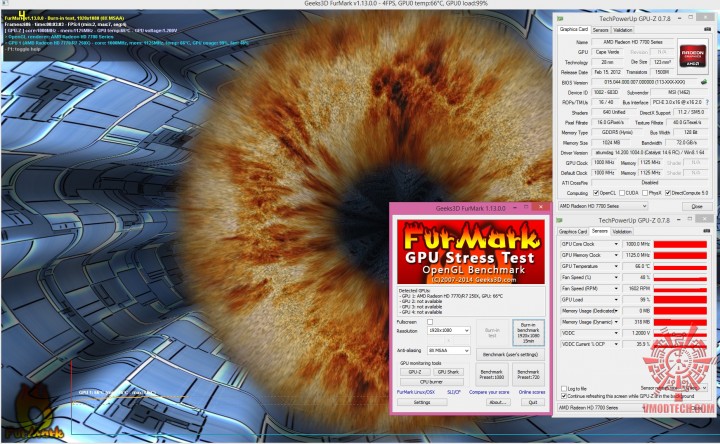
Task: Launch GPU-Z from FurMark monitoring tools
Action: click(x=415, y=372)
